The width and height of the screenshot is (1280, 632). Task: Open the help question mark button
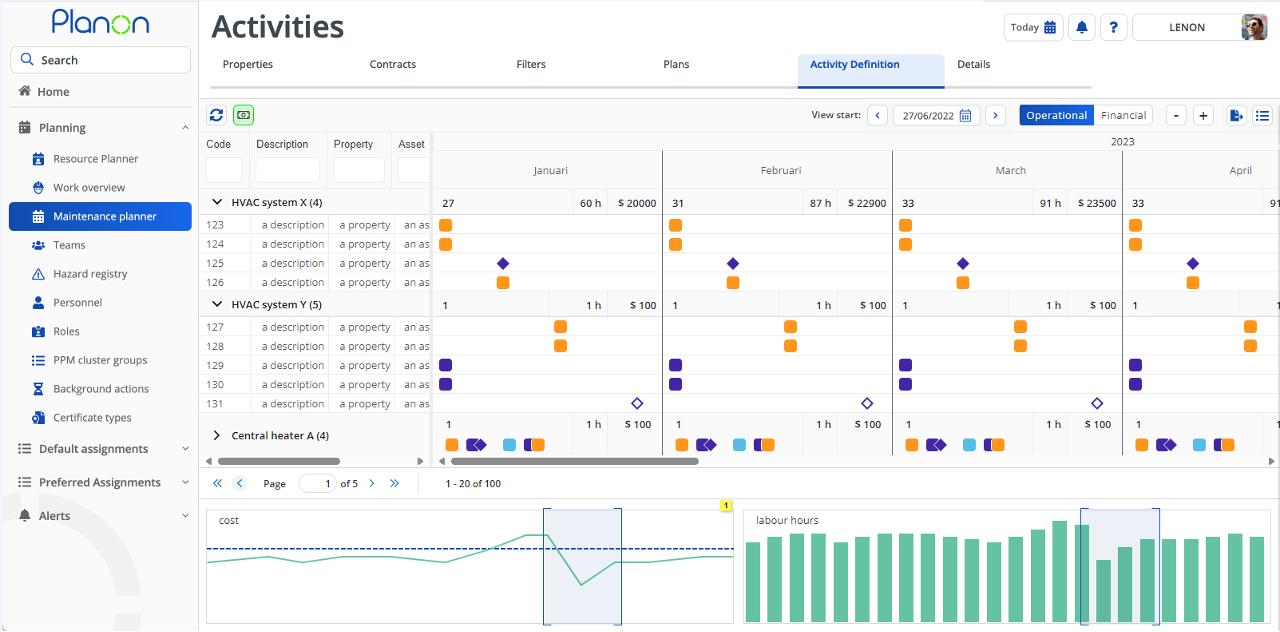(1114, 28)
